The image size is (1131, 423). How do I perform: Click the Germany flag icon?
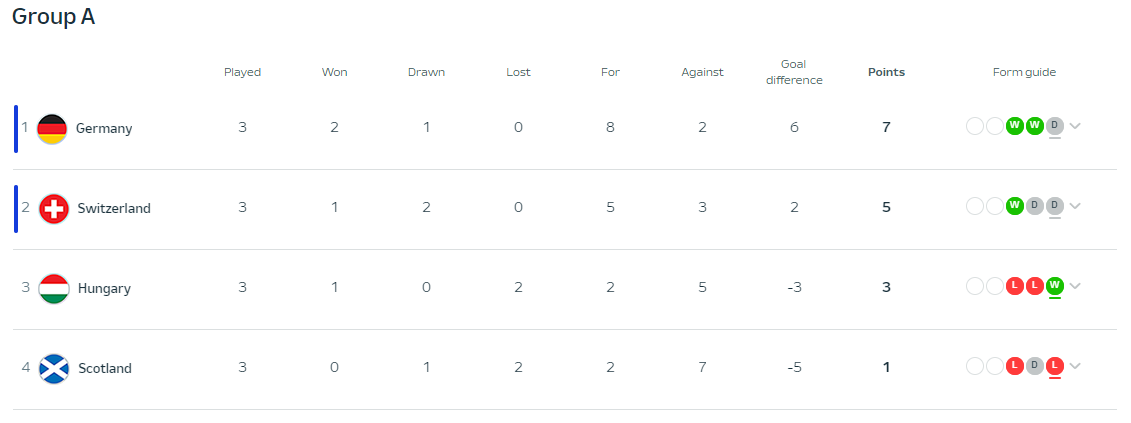click(x=52, y=128)
